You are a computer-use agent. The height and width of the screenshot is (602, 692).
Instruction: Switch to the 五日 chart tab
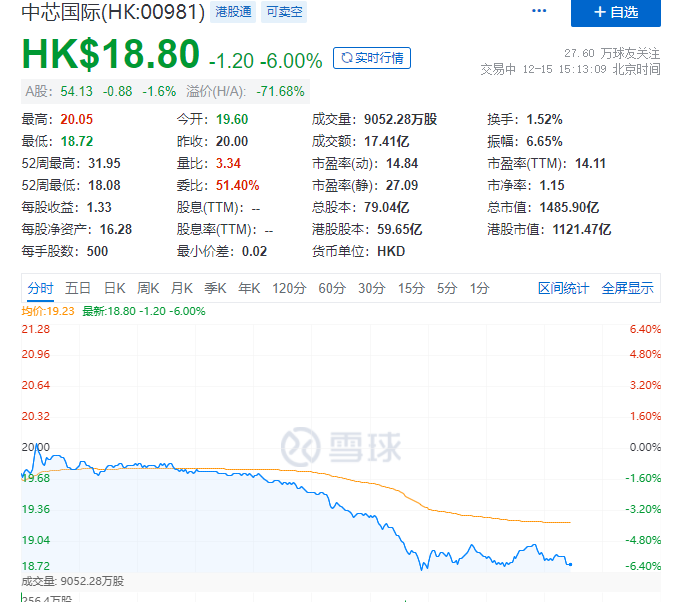[x=78, y=288]
